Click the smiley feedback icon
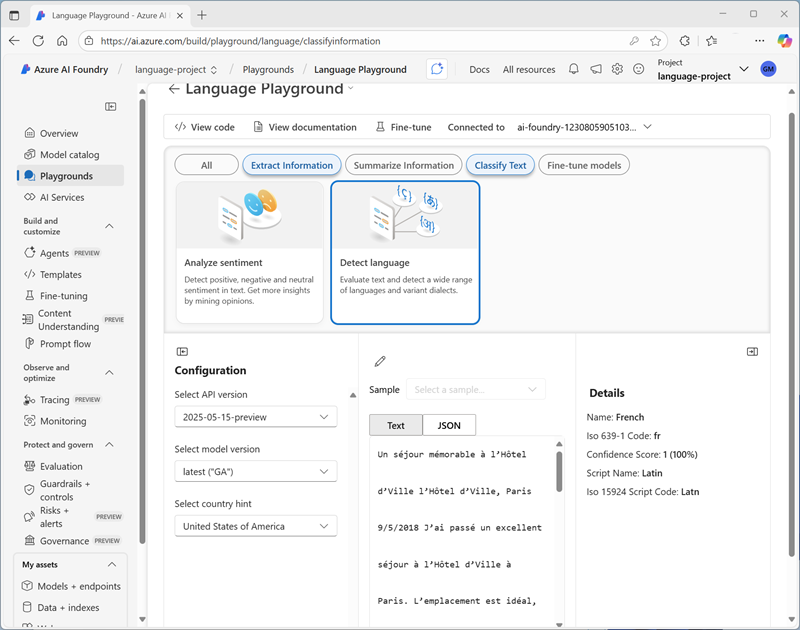This screenshot has width=800, height=630. tap(638, 69)
